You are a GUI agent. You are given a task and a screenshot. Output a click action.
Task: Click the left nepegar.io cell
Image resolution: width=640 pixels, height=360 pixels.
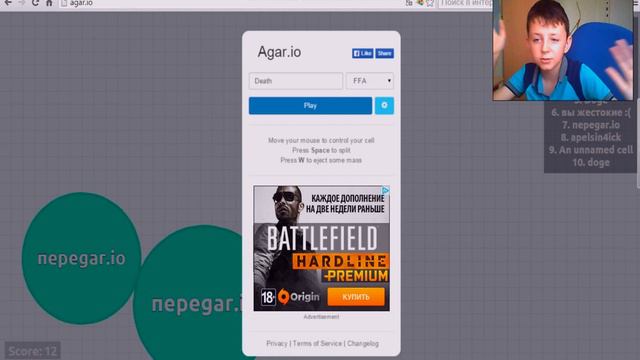(x=81, y=258)
